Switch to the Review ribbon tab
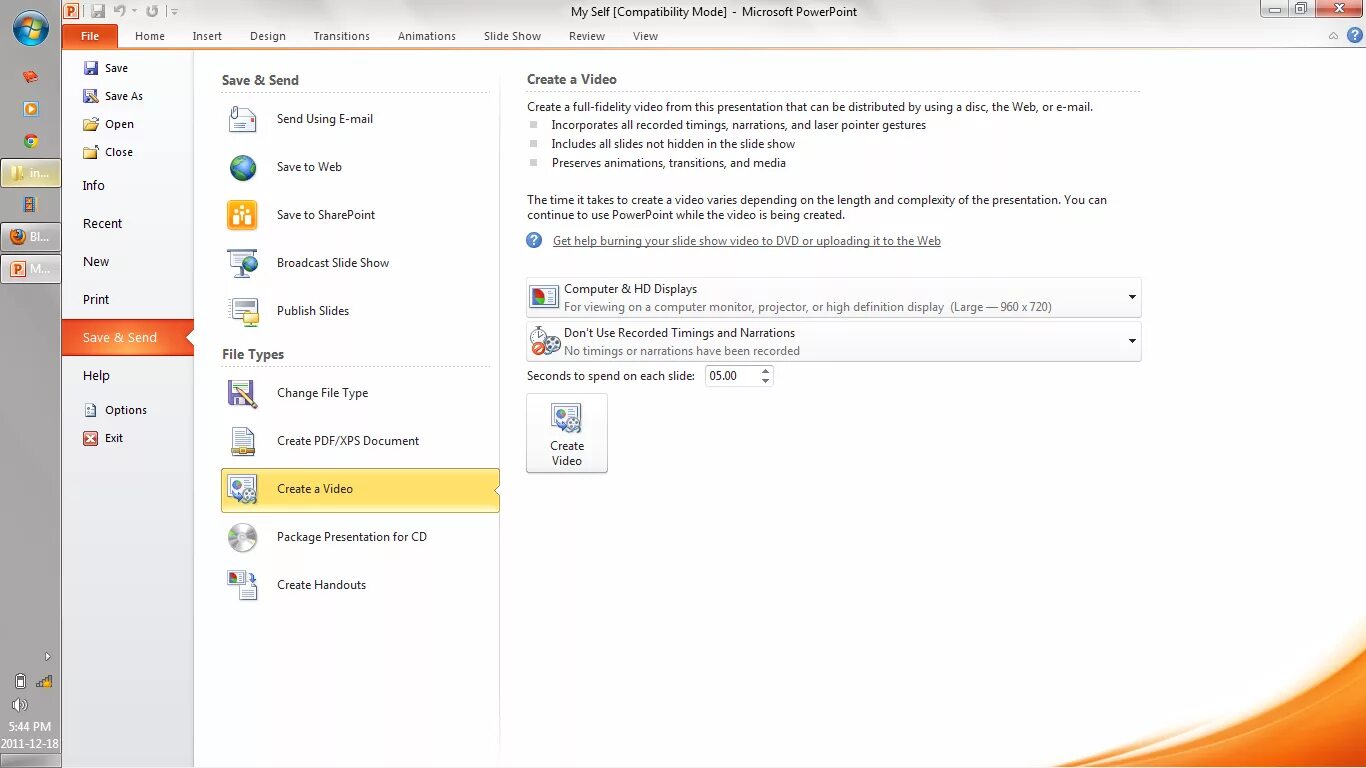This screenshot has width=1366, height=768. tap(587, 36)
